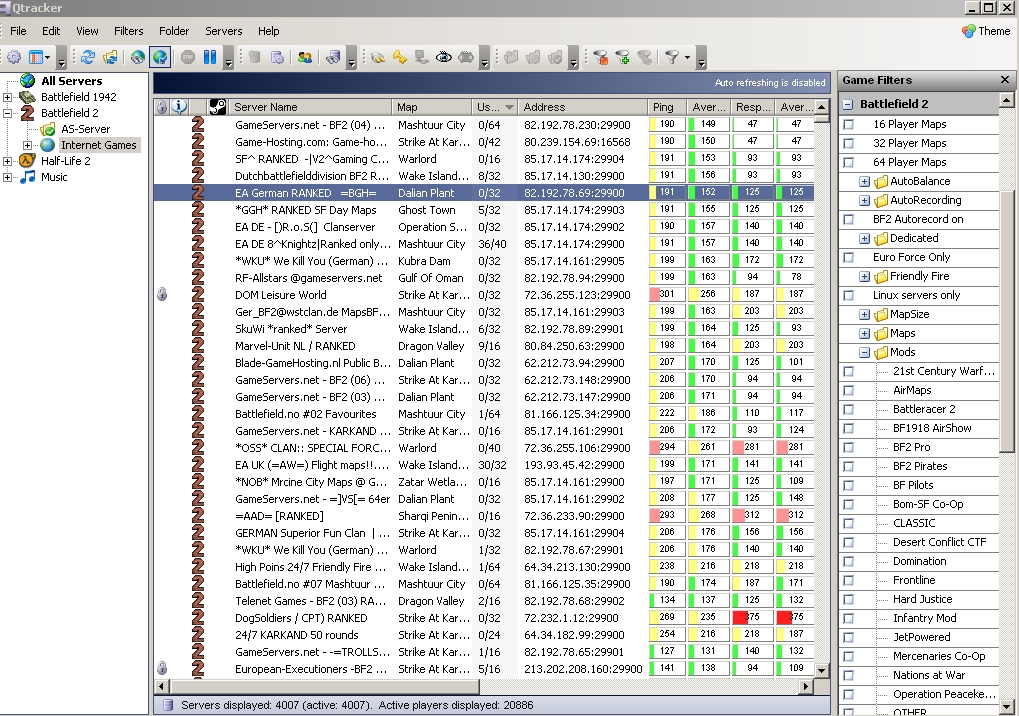
Task: Click the two-people buddies icon
Action: click(304, 57)
